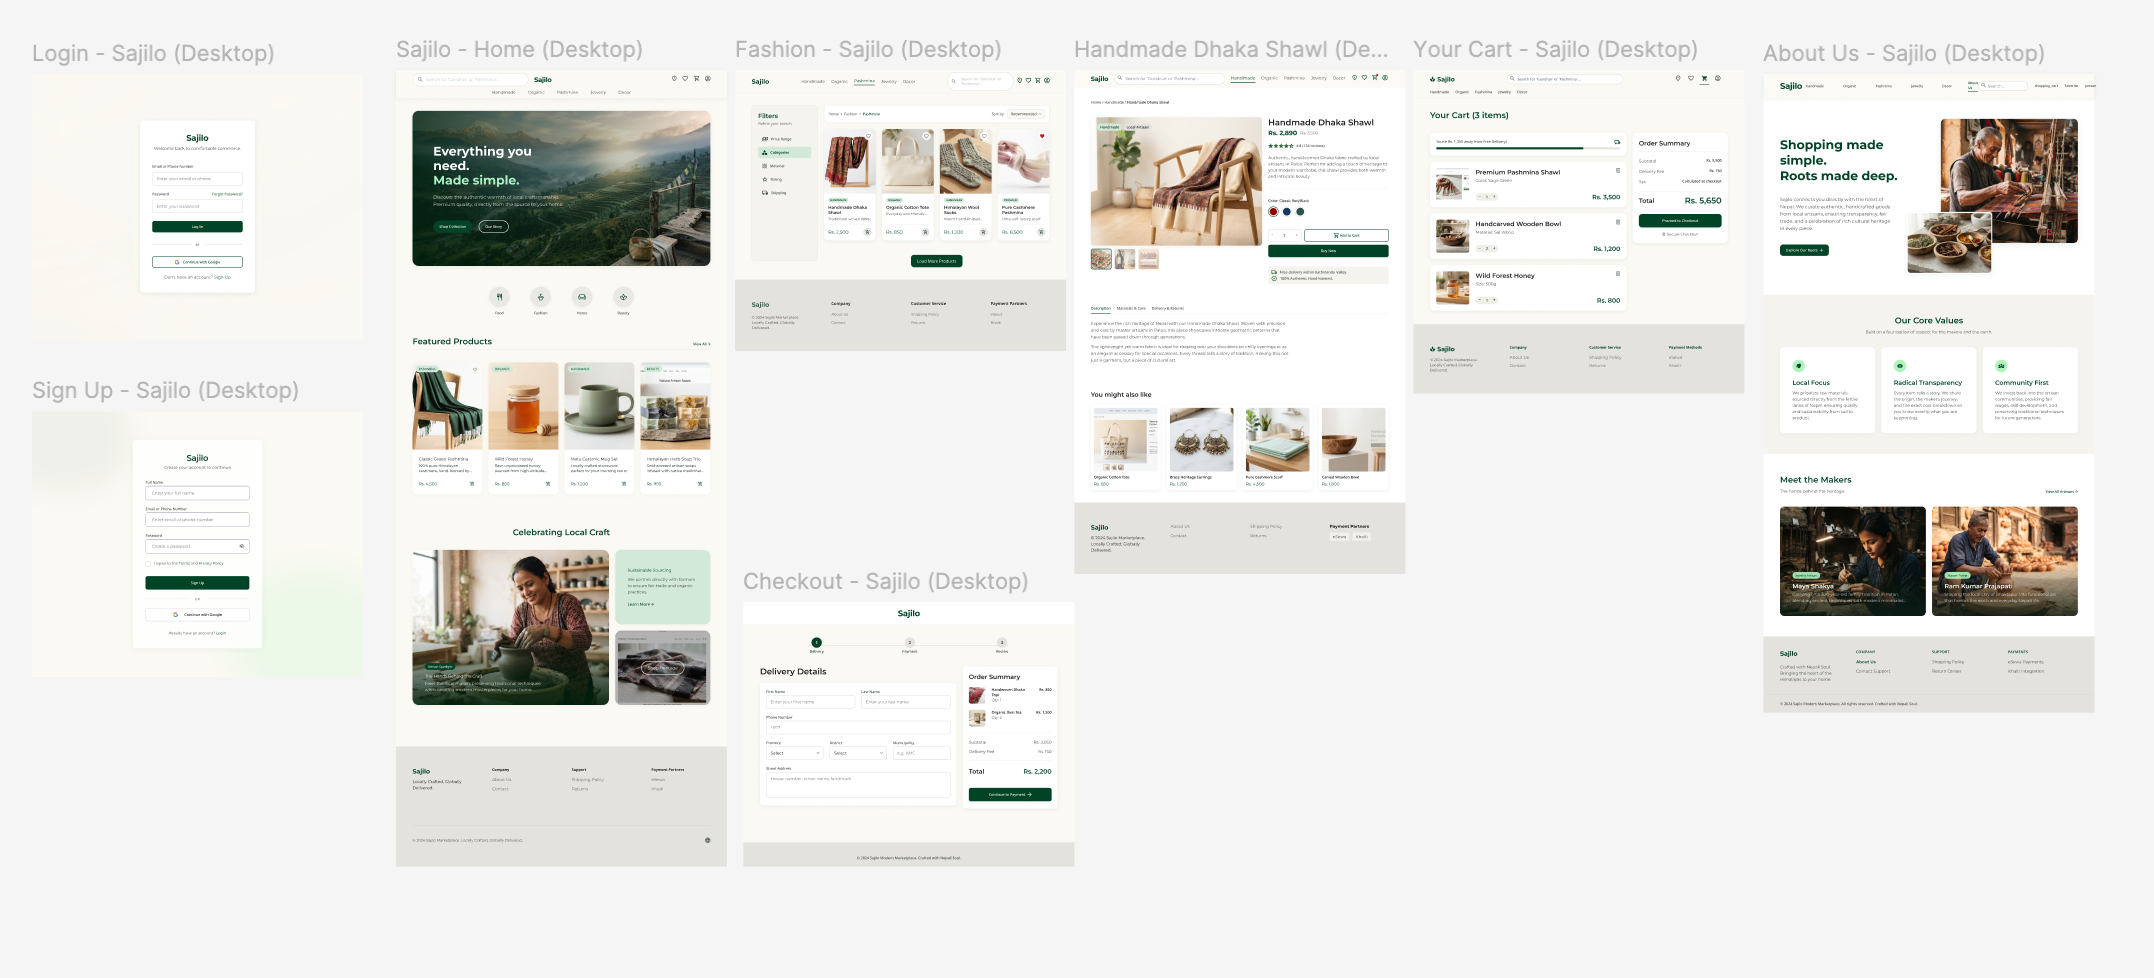Add Himalayan Wool Socks card to cart
Viewport: 2154px width, 978px height.
pos(984,232)
